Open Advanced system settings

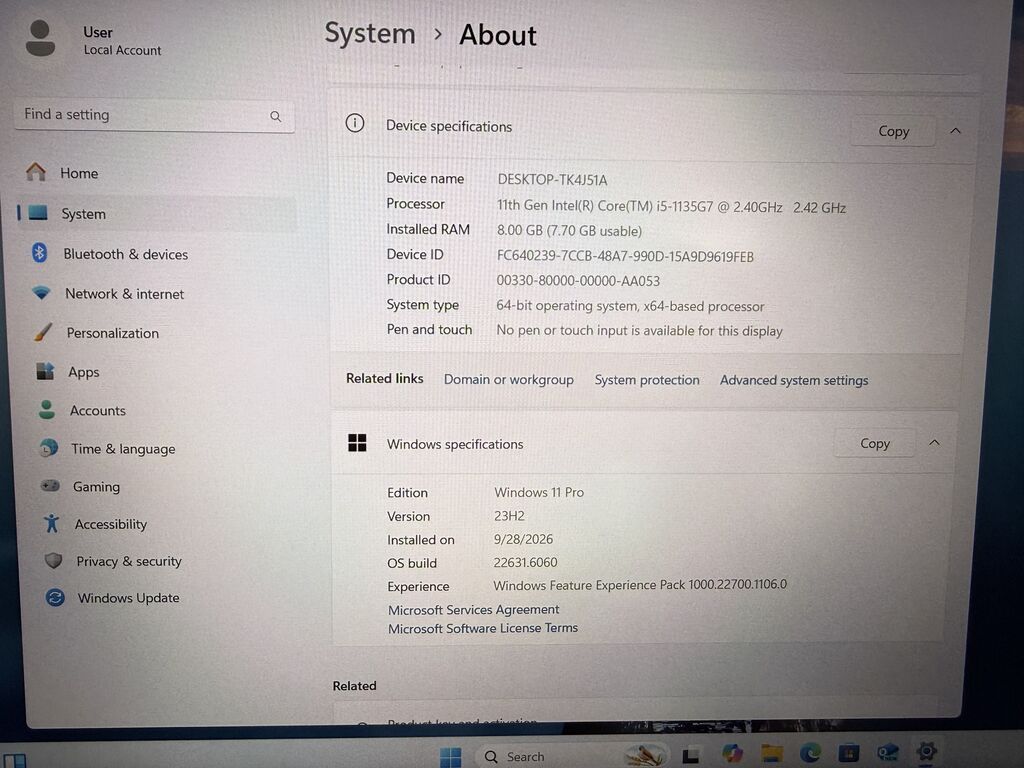click(794, 380)
